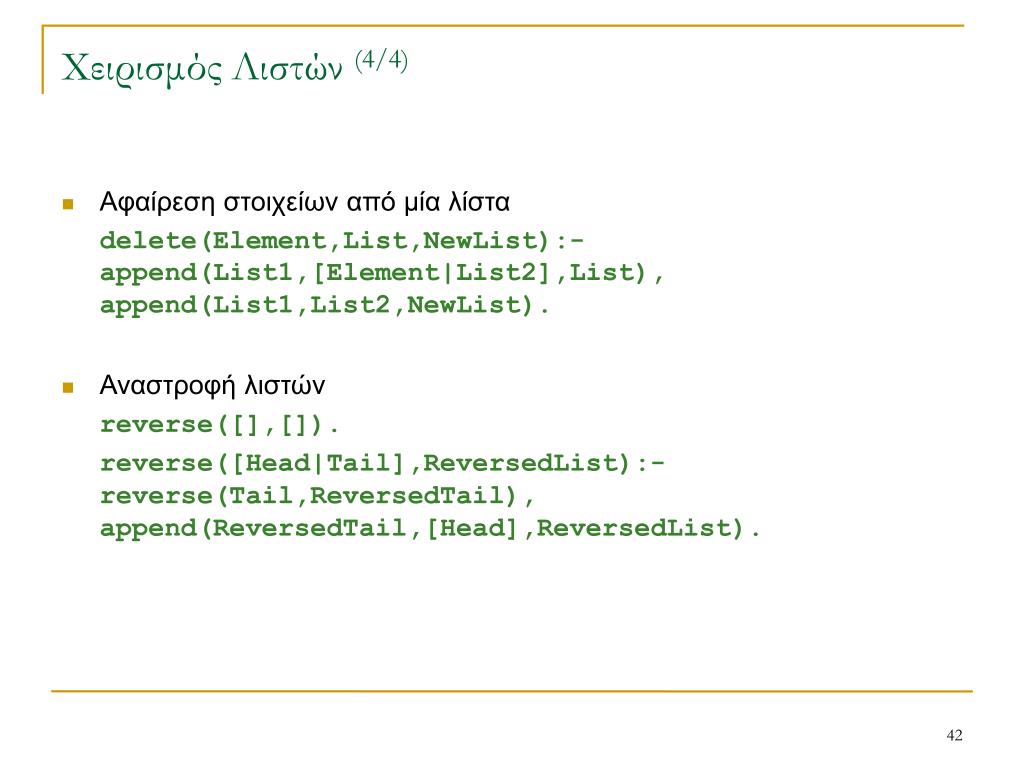Click code line 'delete(Element,List,NewList):-'
The image size is (1024, 768).
point(342,241)
